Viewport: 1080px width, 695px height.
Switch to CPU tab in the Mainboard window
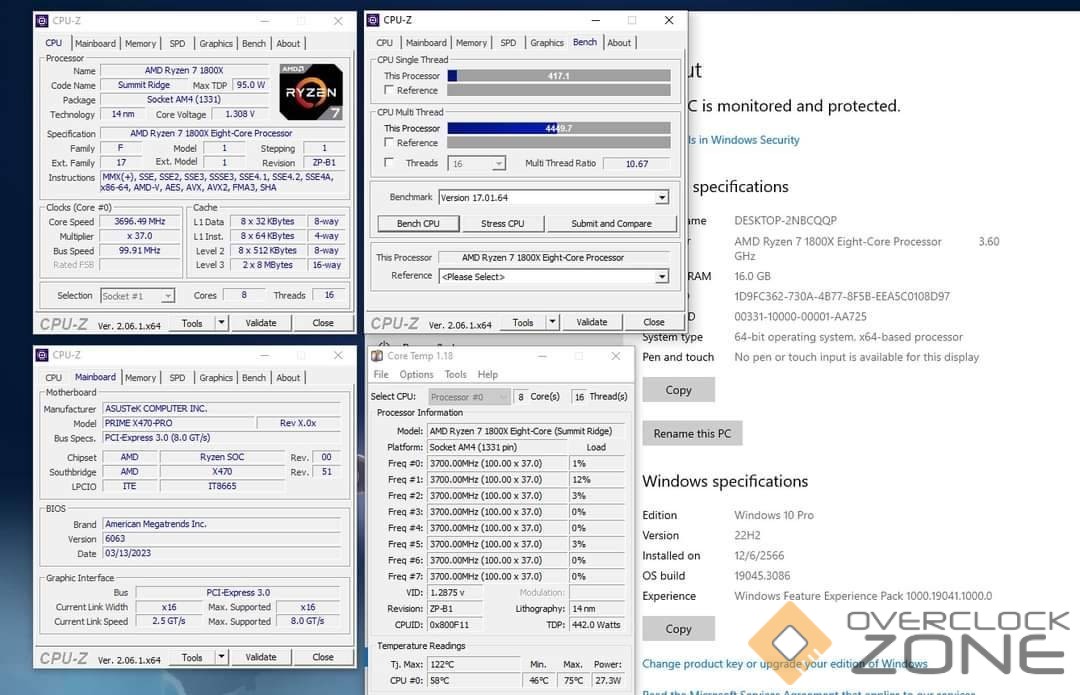click(54, 377)
